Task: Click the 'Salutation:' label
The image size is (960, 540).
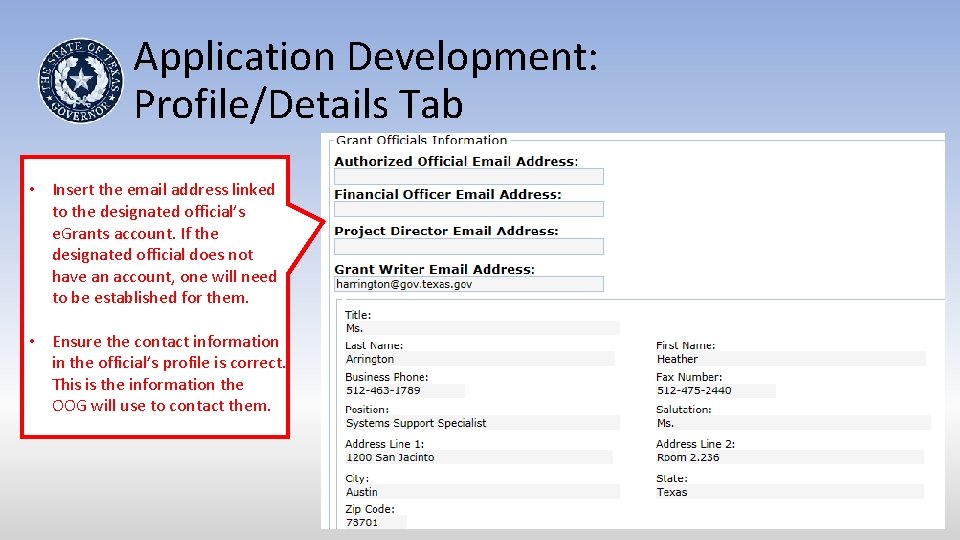Action: 683,410
